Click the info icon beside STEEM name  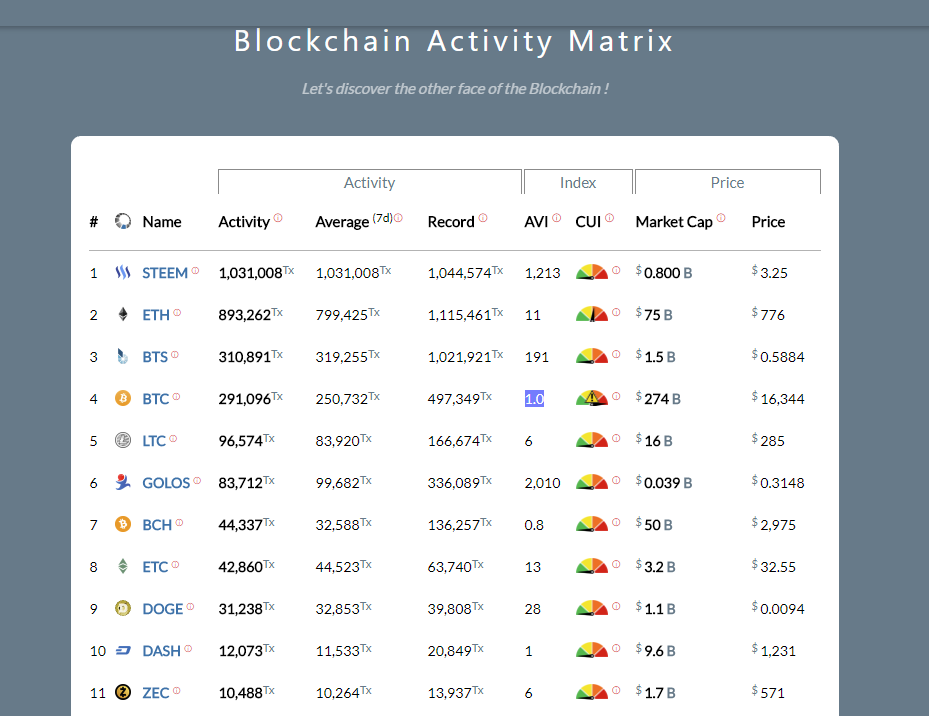(x=195, y=271)
